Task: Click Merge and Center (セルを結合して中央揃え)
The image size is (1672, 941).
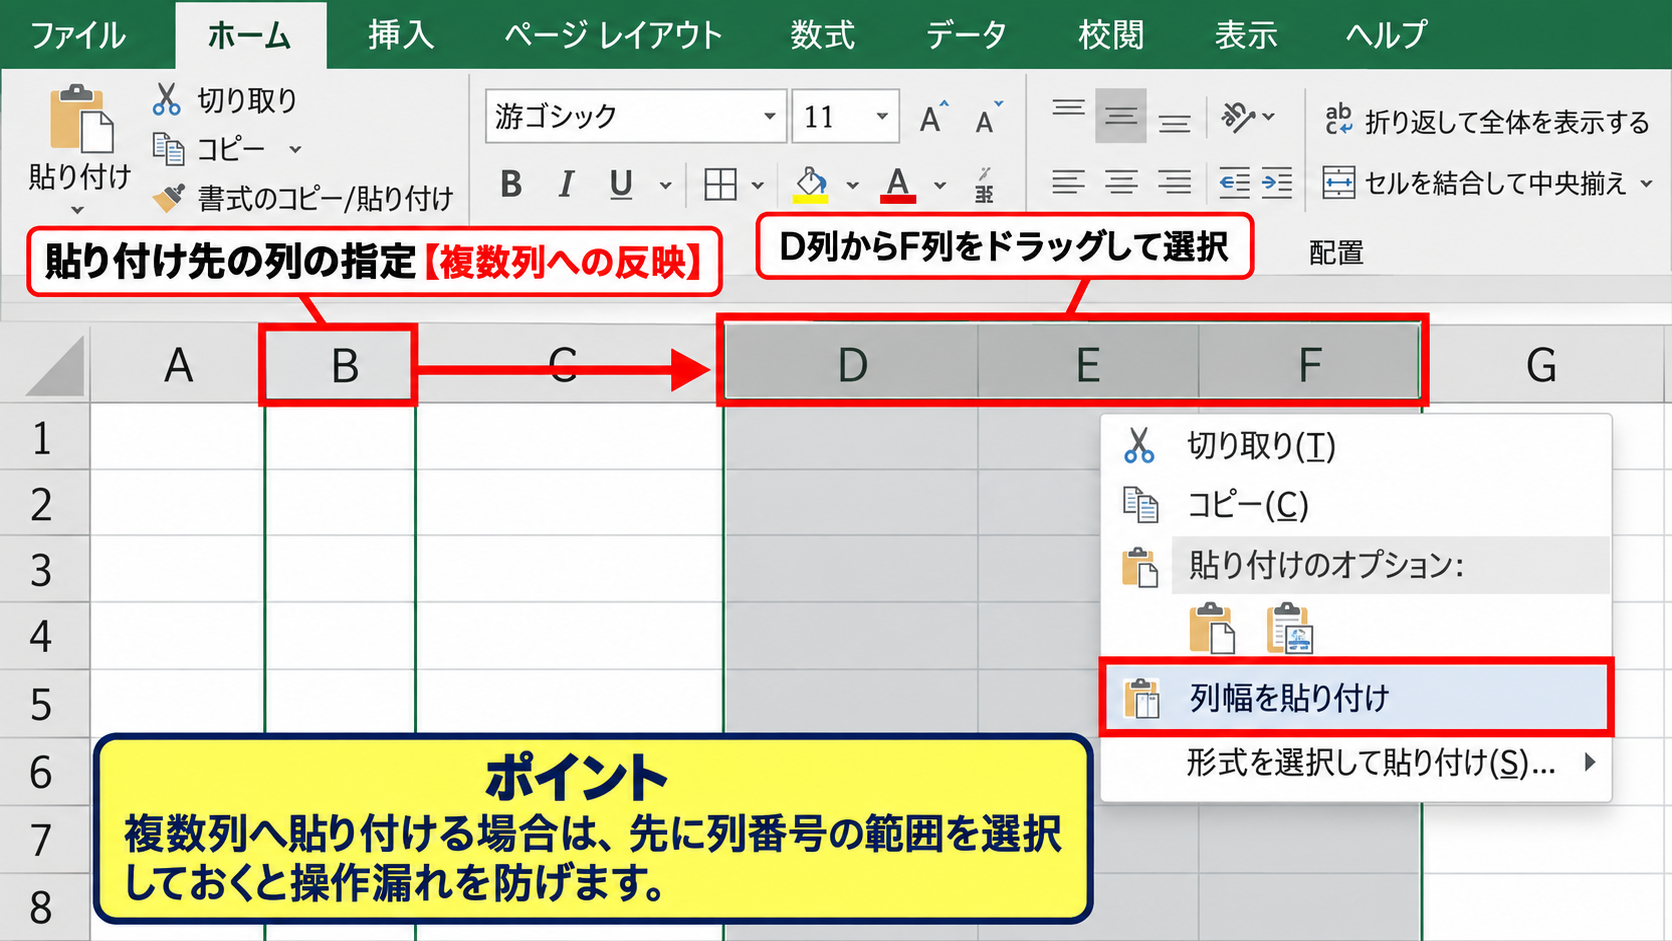Action: tap(1475, 183)
